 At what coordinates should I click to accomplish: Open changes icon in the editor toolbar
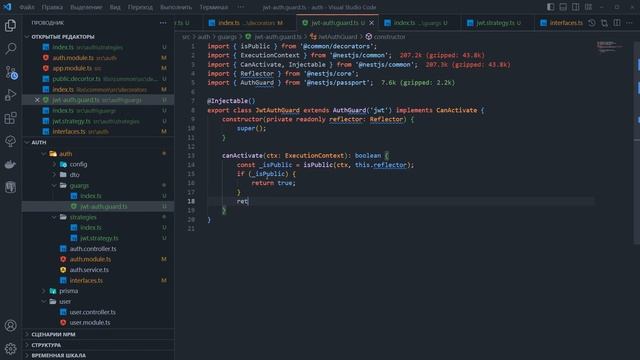point(604,23)
